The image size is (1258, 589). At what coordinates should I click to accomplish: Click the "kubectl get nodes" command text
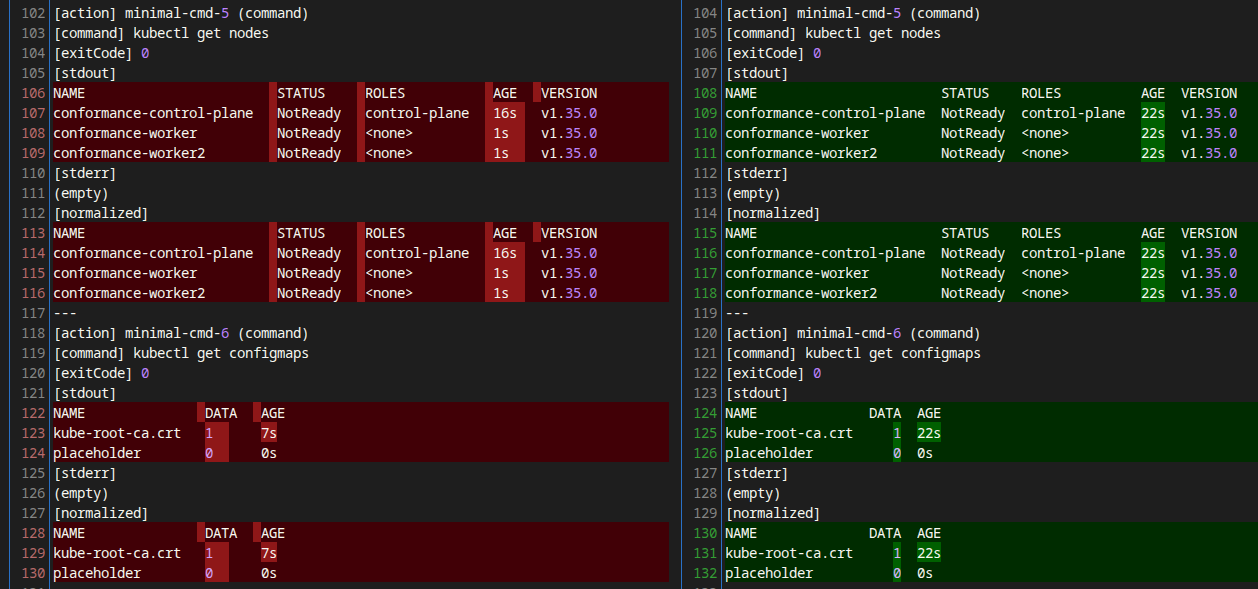point(199,33)
